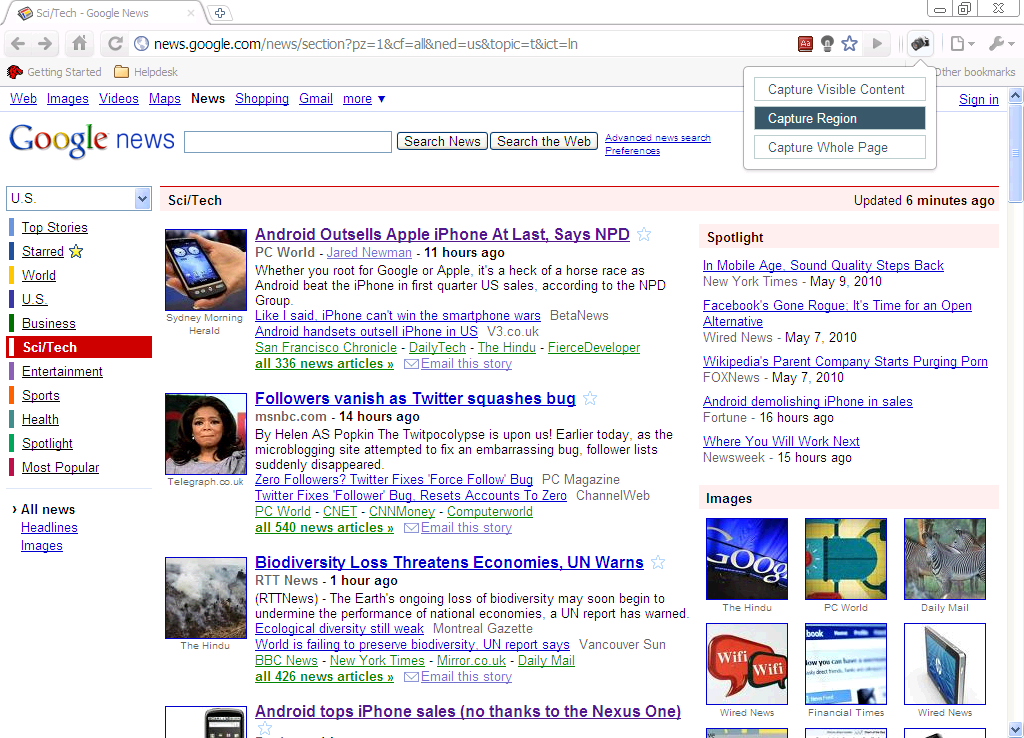Expand the 'All news' section
This screenshot has height=738, width=1024.
(x=44, y=509)
